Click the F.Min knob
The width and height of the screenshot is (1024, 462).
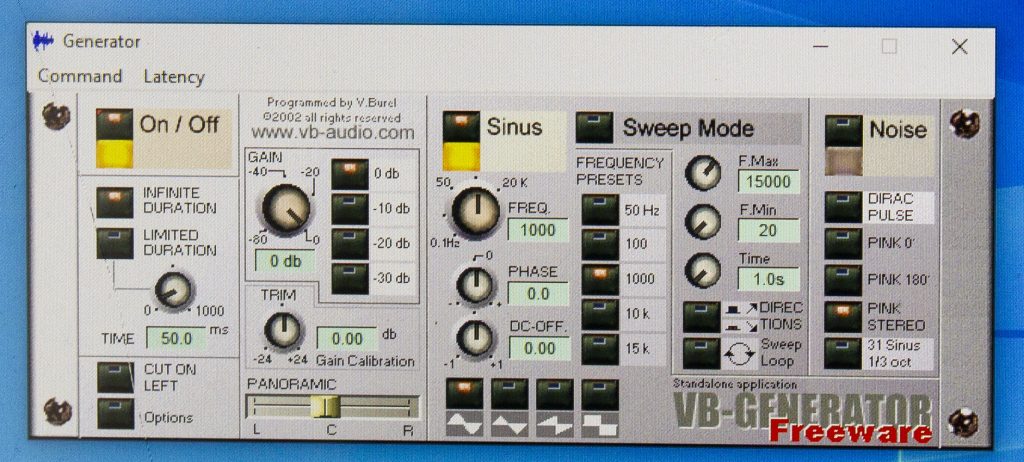click(703, 221)
